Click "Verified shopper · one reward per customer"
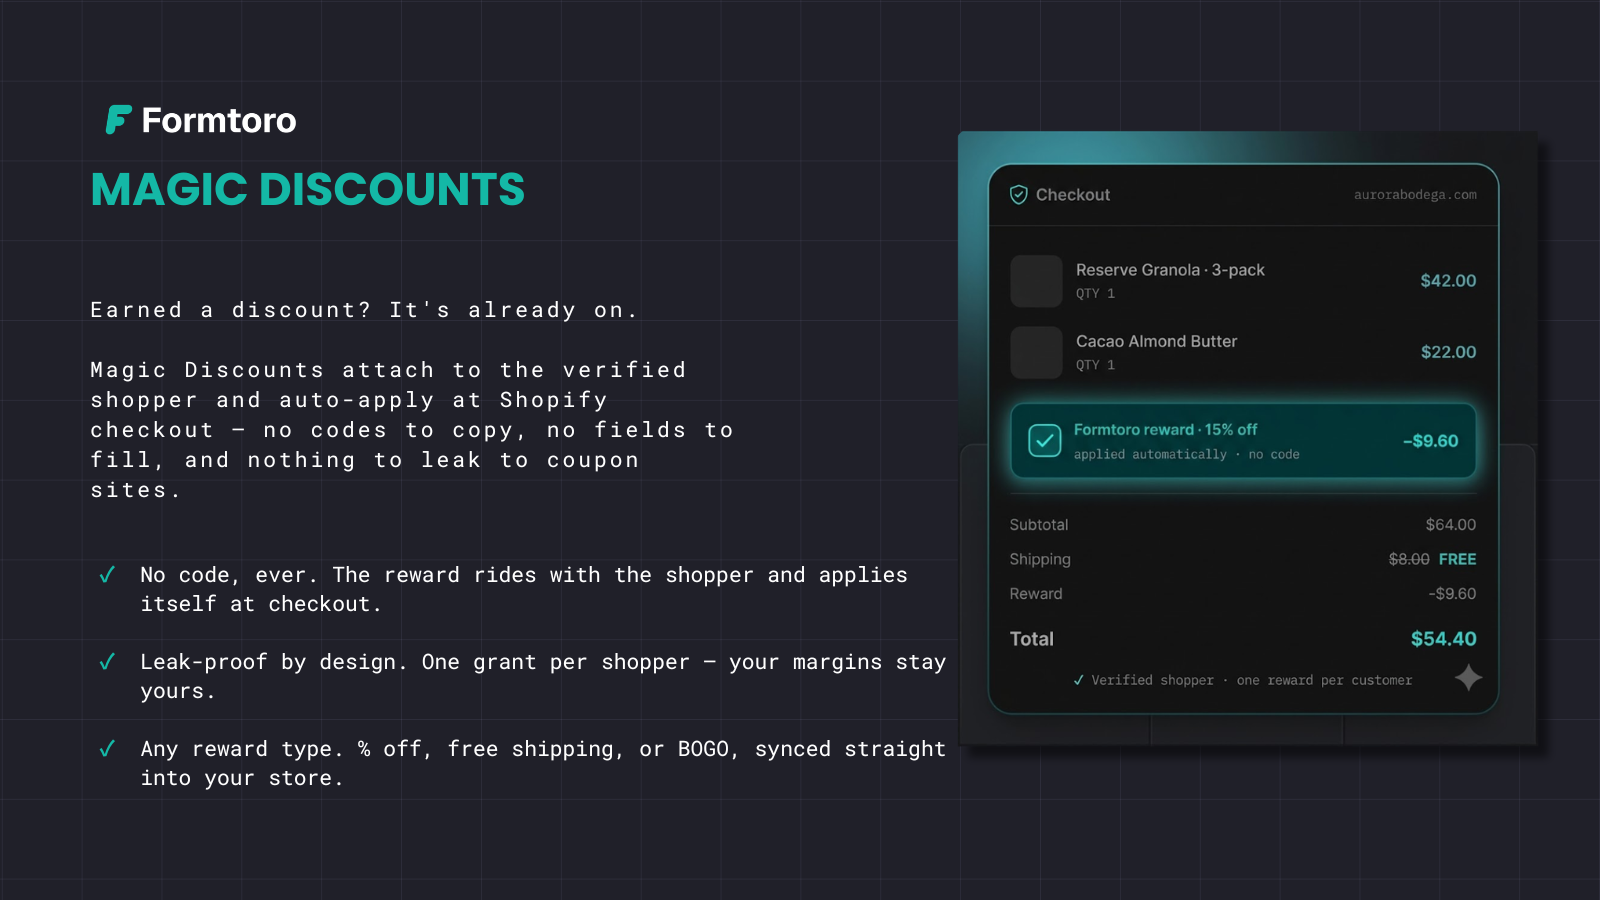Image resolution: width=1600 pixels, height=900 pixels. pos(1252,680)
